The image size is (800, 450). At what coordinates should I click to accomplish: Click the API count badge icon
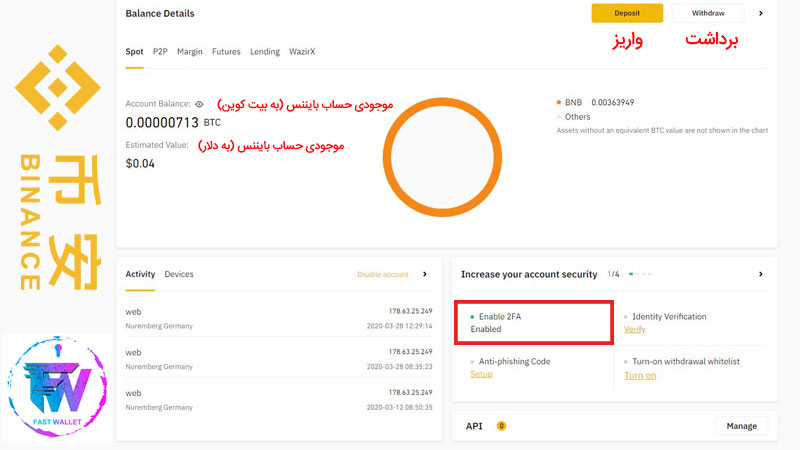coord(501,426)
